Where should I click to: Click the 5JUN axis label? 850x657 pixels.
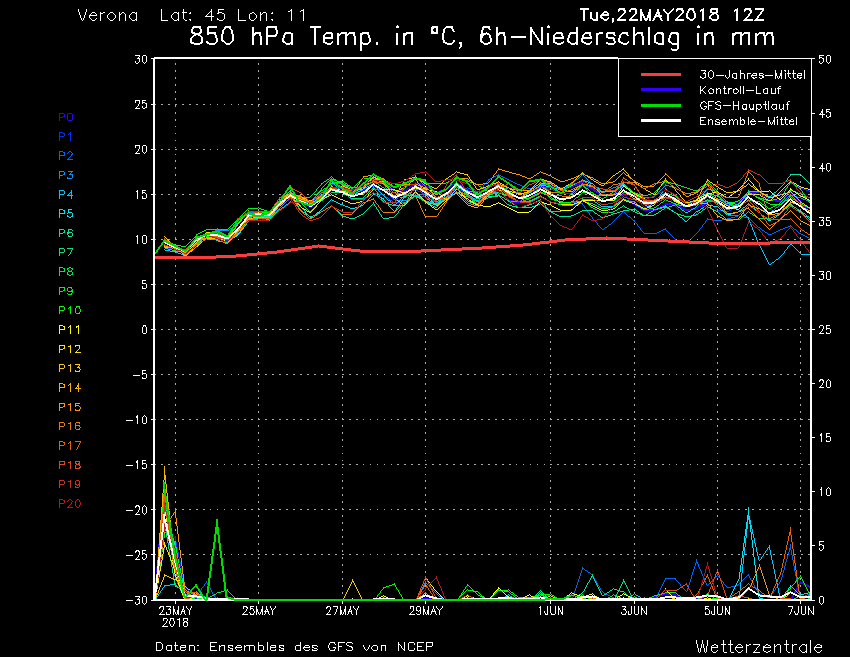[718, 611]
